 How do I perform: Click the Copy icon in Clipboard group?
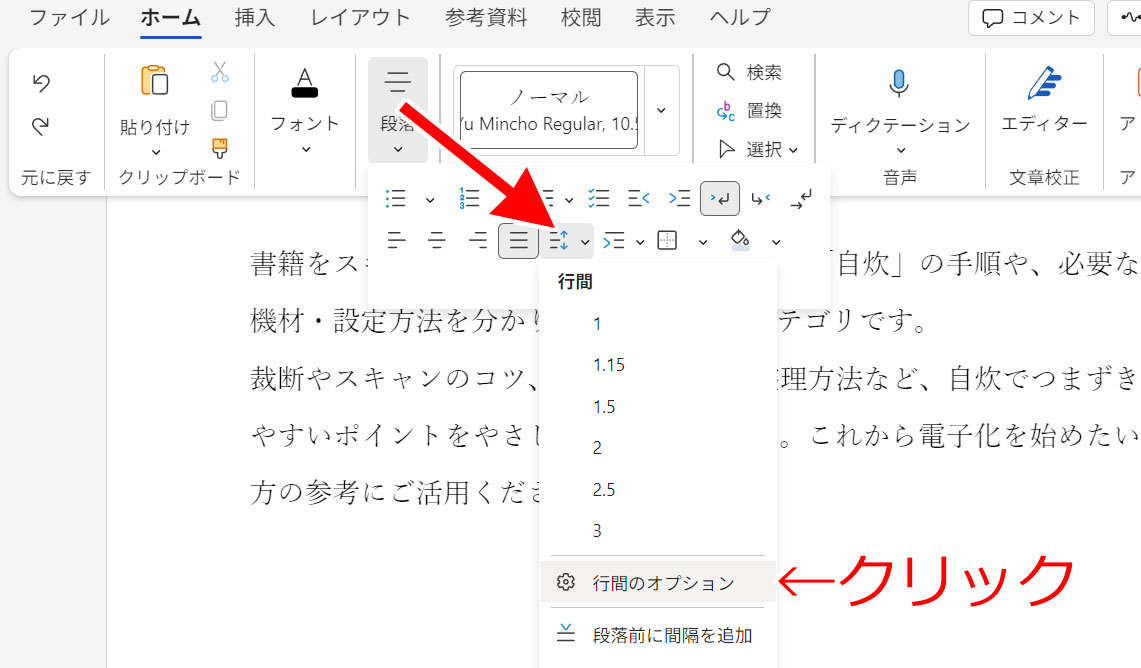click(219, 111)
